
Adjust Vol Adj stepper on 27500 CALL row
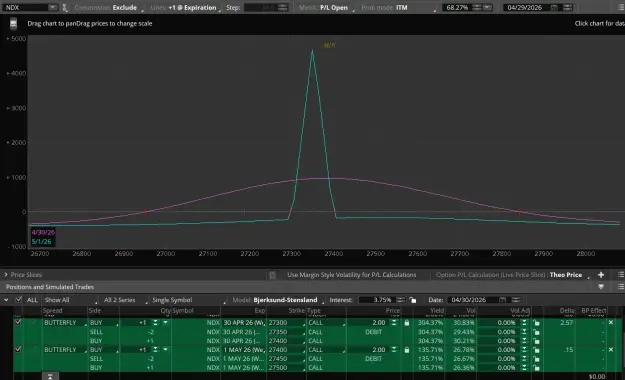pyautogui.click(x=525, y=368)
